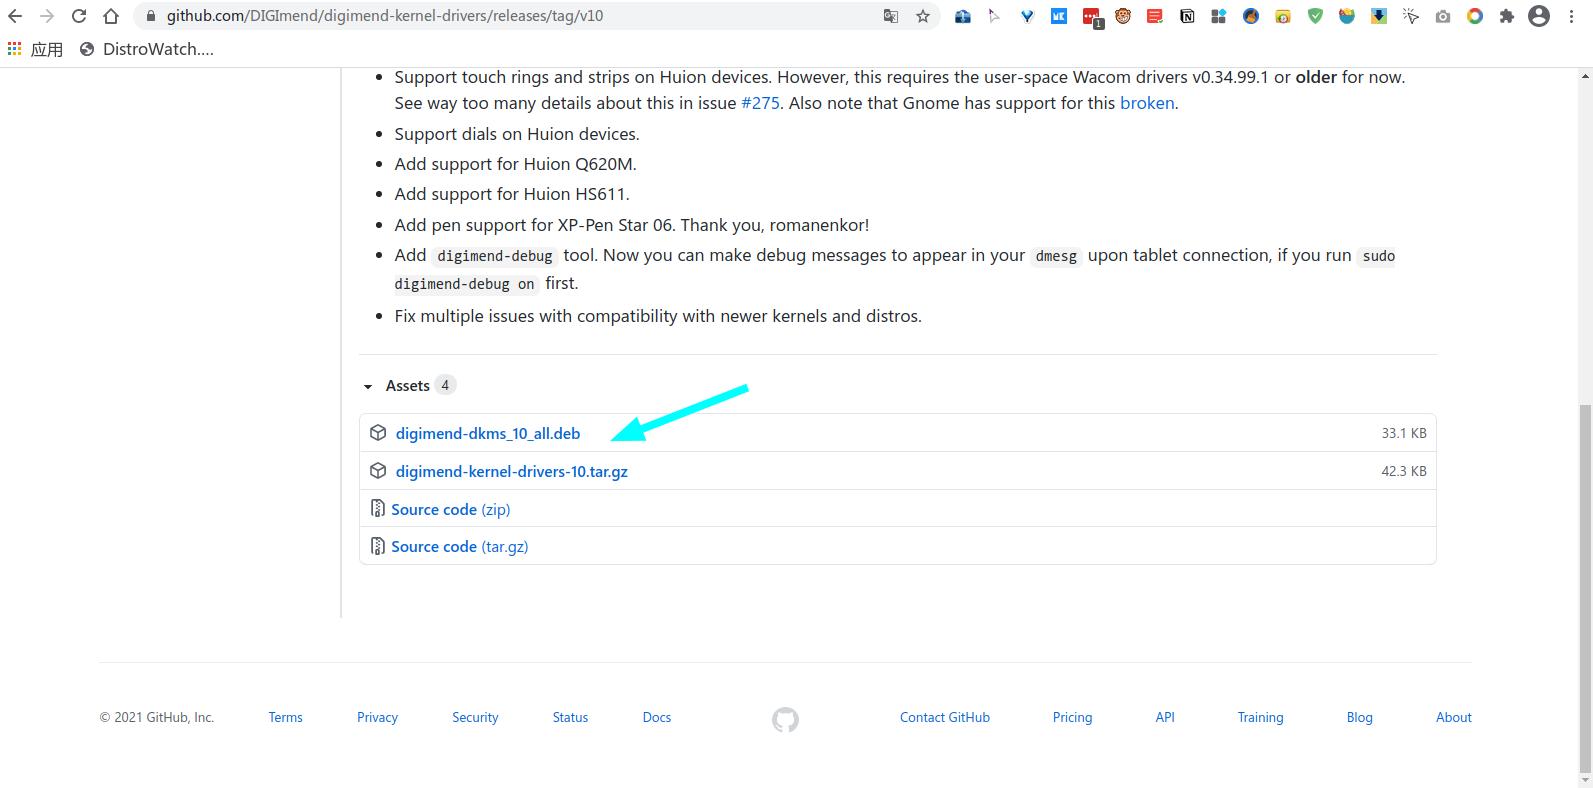This screenshot has height=788, width=1593.
Task: Open the API footer link
Action: pos(1165,717)
